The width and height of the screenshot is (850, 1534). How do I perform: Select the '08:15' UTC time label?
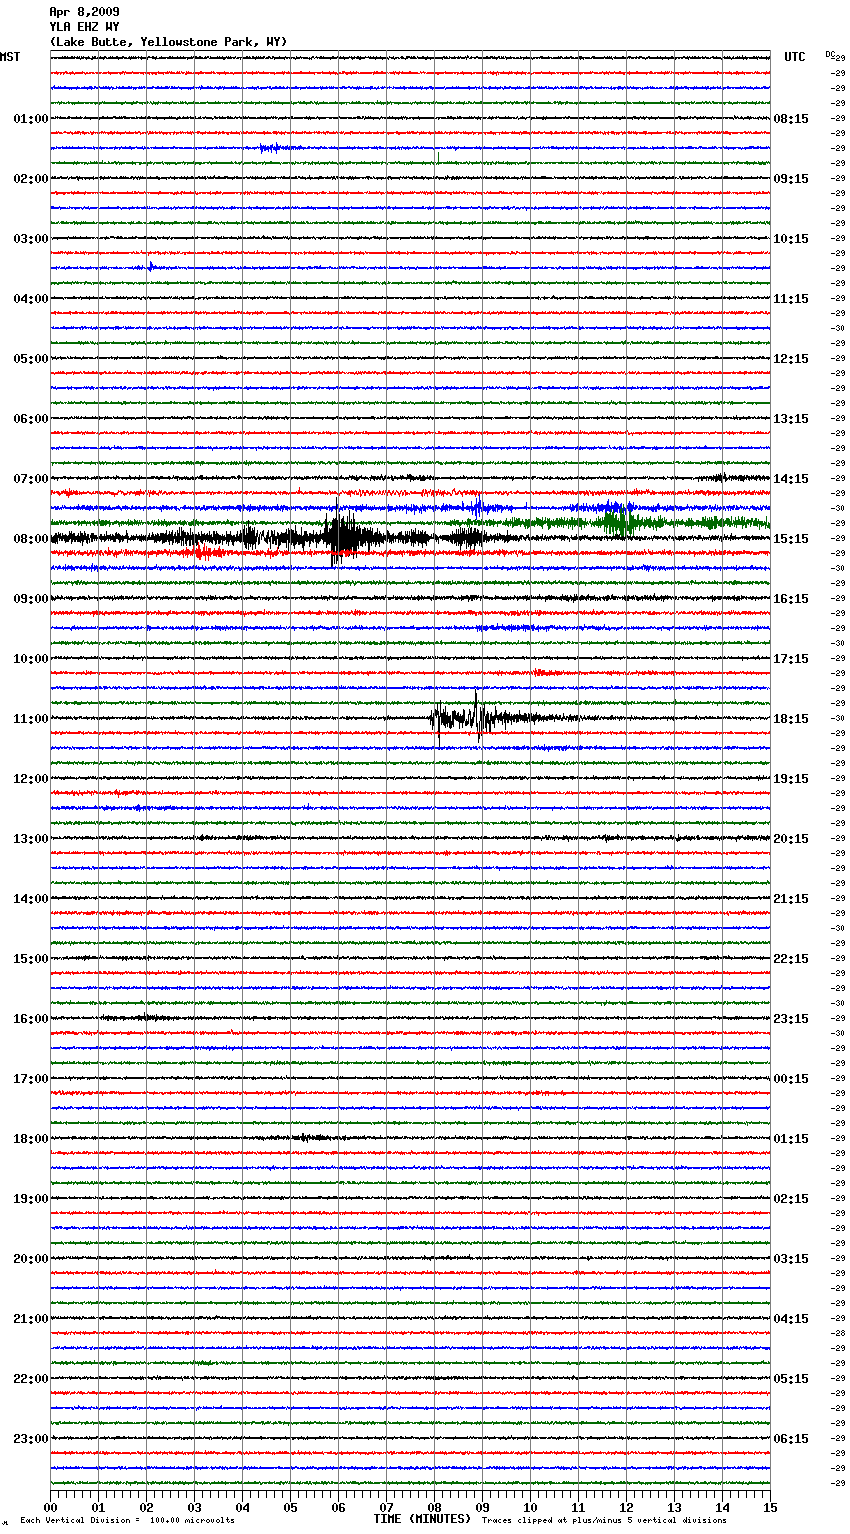791,119
